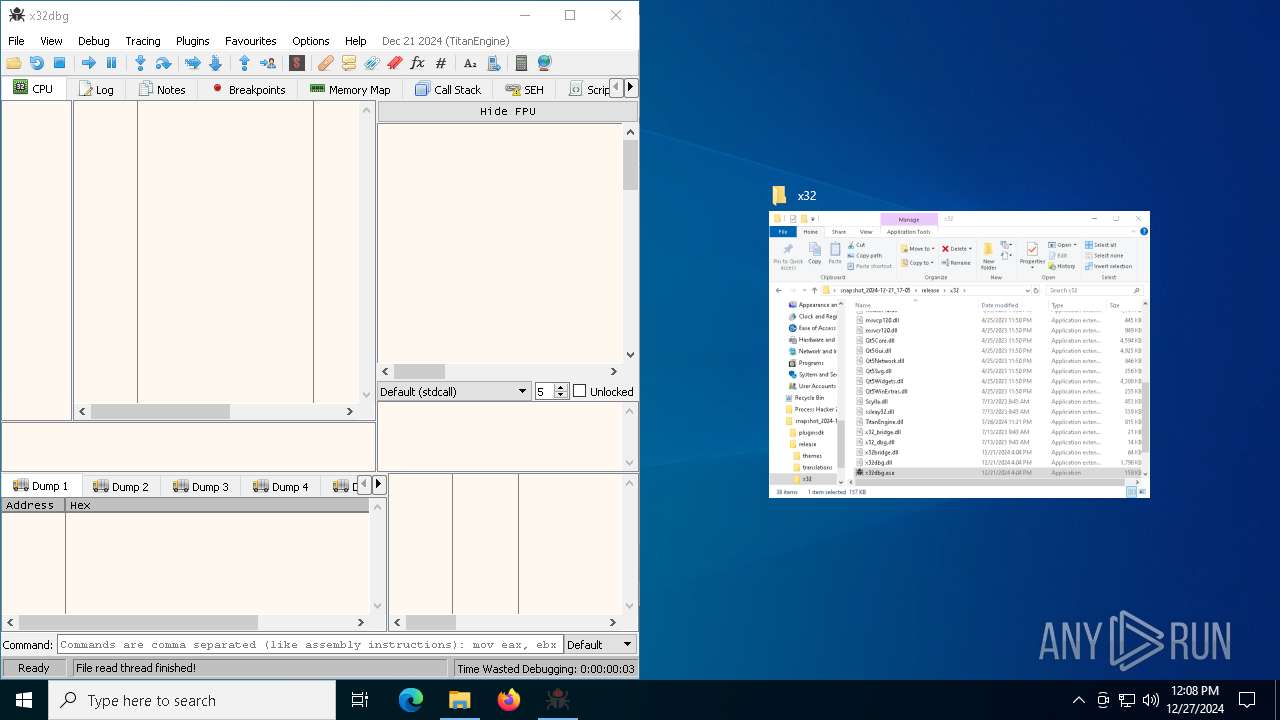Screen dimensions: 1280x720
Task: Click the disassembly horizontal scrollbar
Action: pyautogui.click(x=218, y=411)
